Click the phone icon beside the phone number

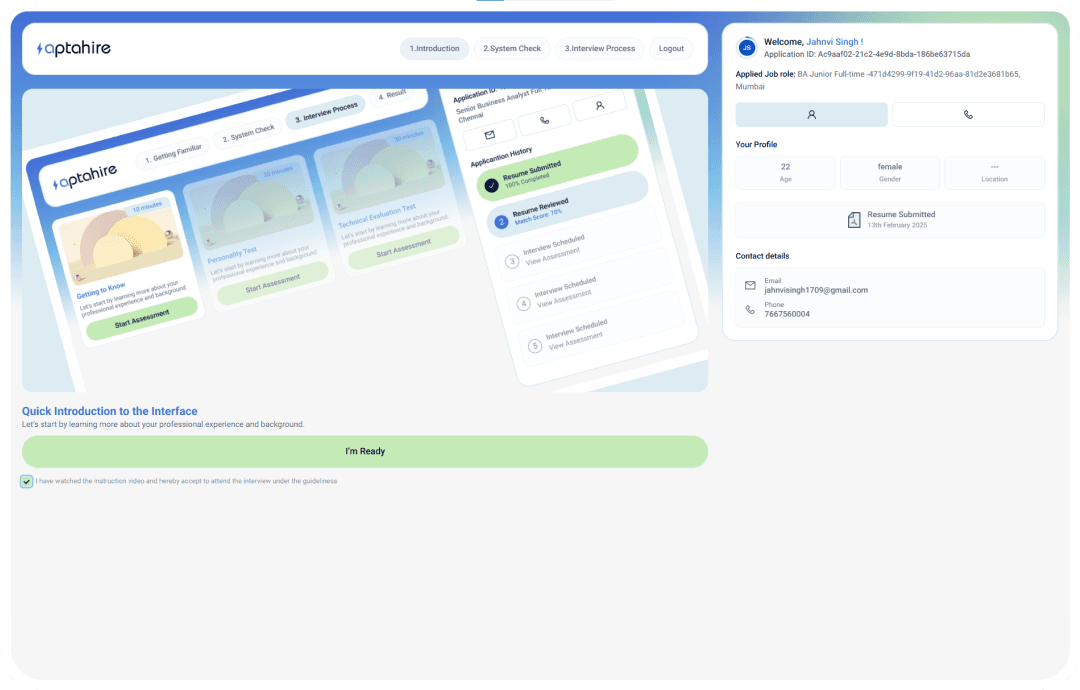click(x=750, y=310)
